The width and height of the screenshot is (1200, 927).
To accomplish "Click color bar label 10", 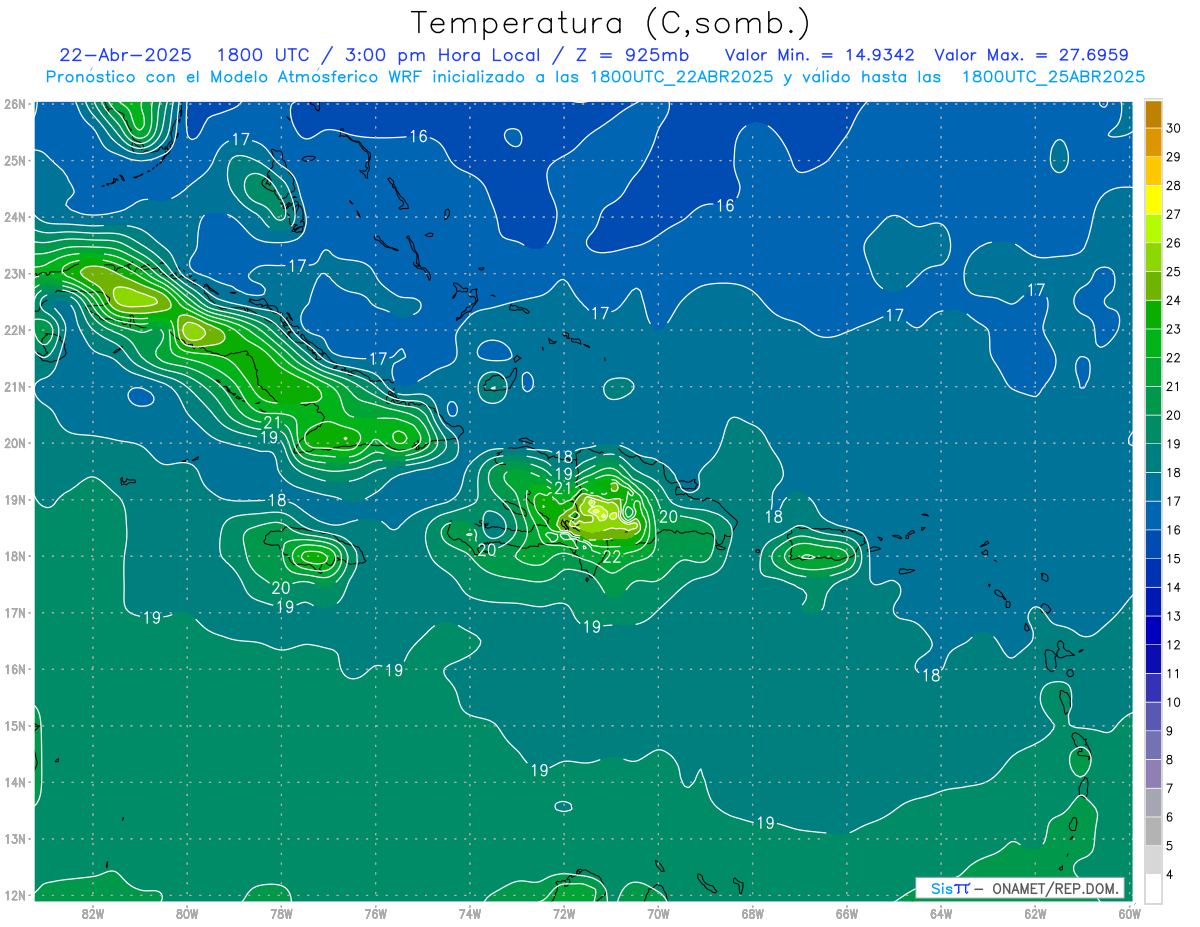I will pyautogui.click(x=1173, y=702).
